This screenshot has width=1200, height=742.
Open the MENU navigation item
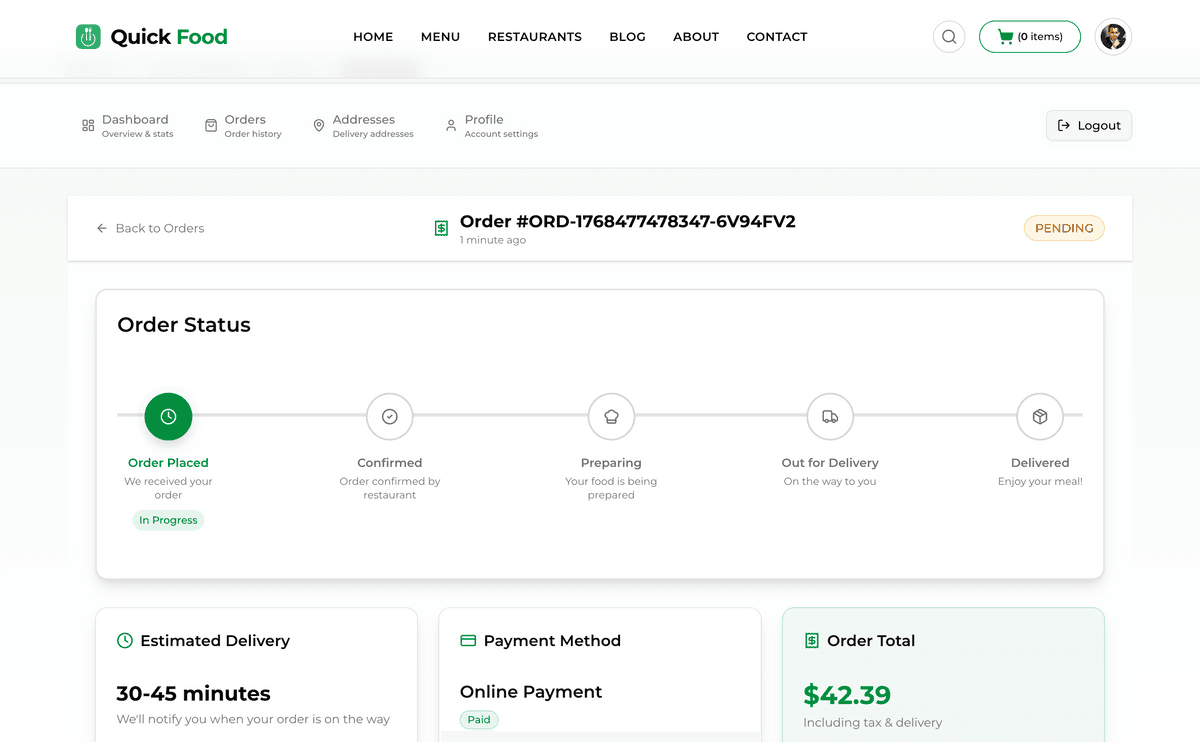click(440, 37)
